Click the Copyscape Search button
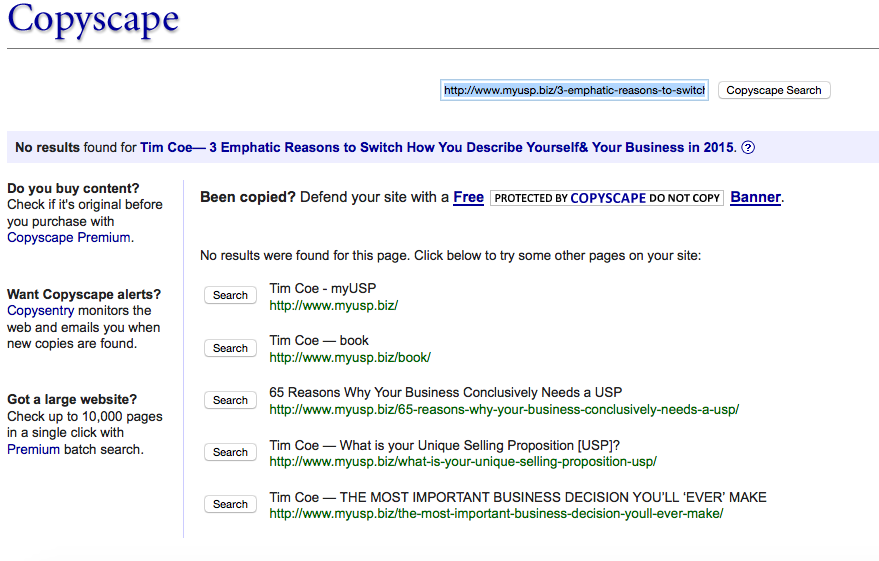Screen dimensions: 879x561 [774, 90]
